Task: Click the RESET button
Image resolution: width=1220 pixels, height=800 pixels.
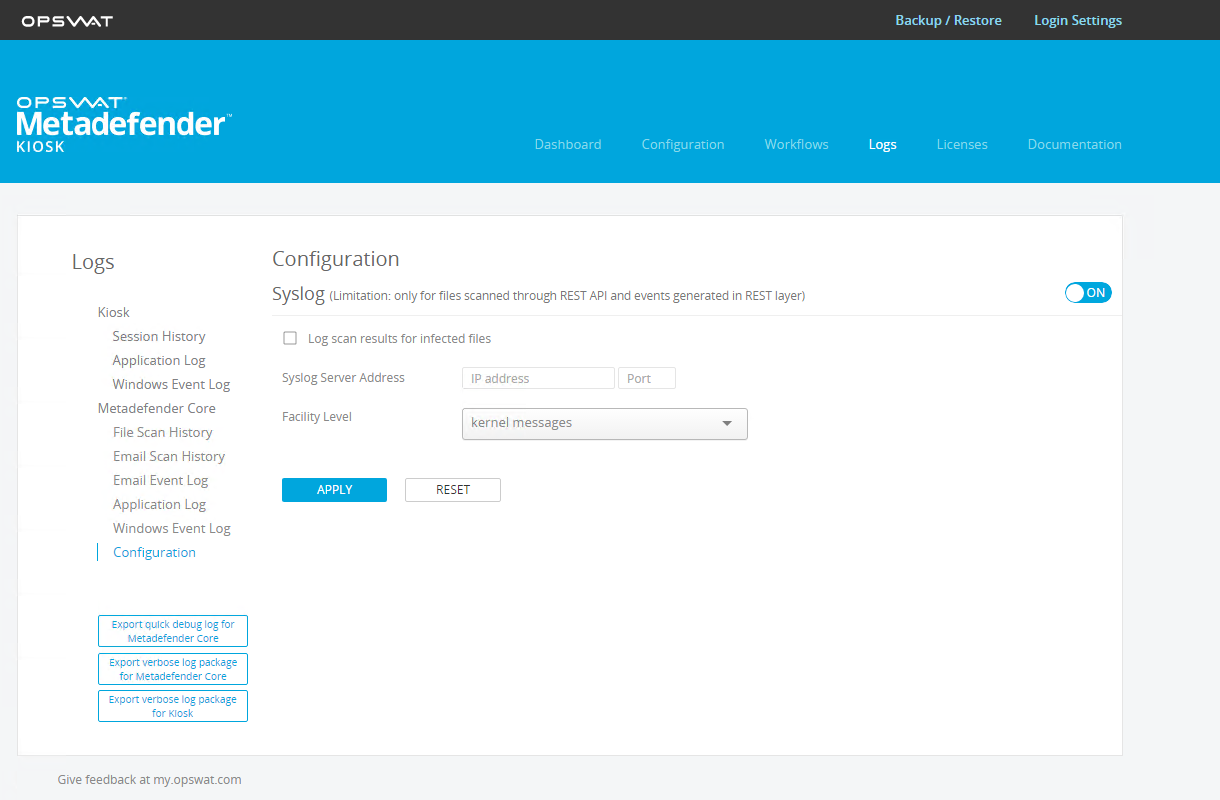Action: click(x=453, y=489)
